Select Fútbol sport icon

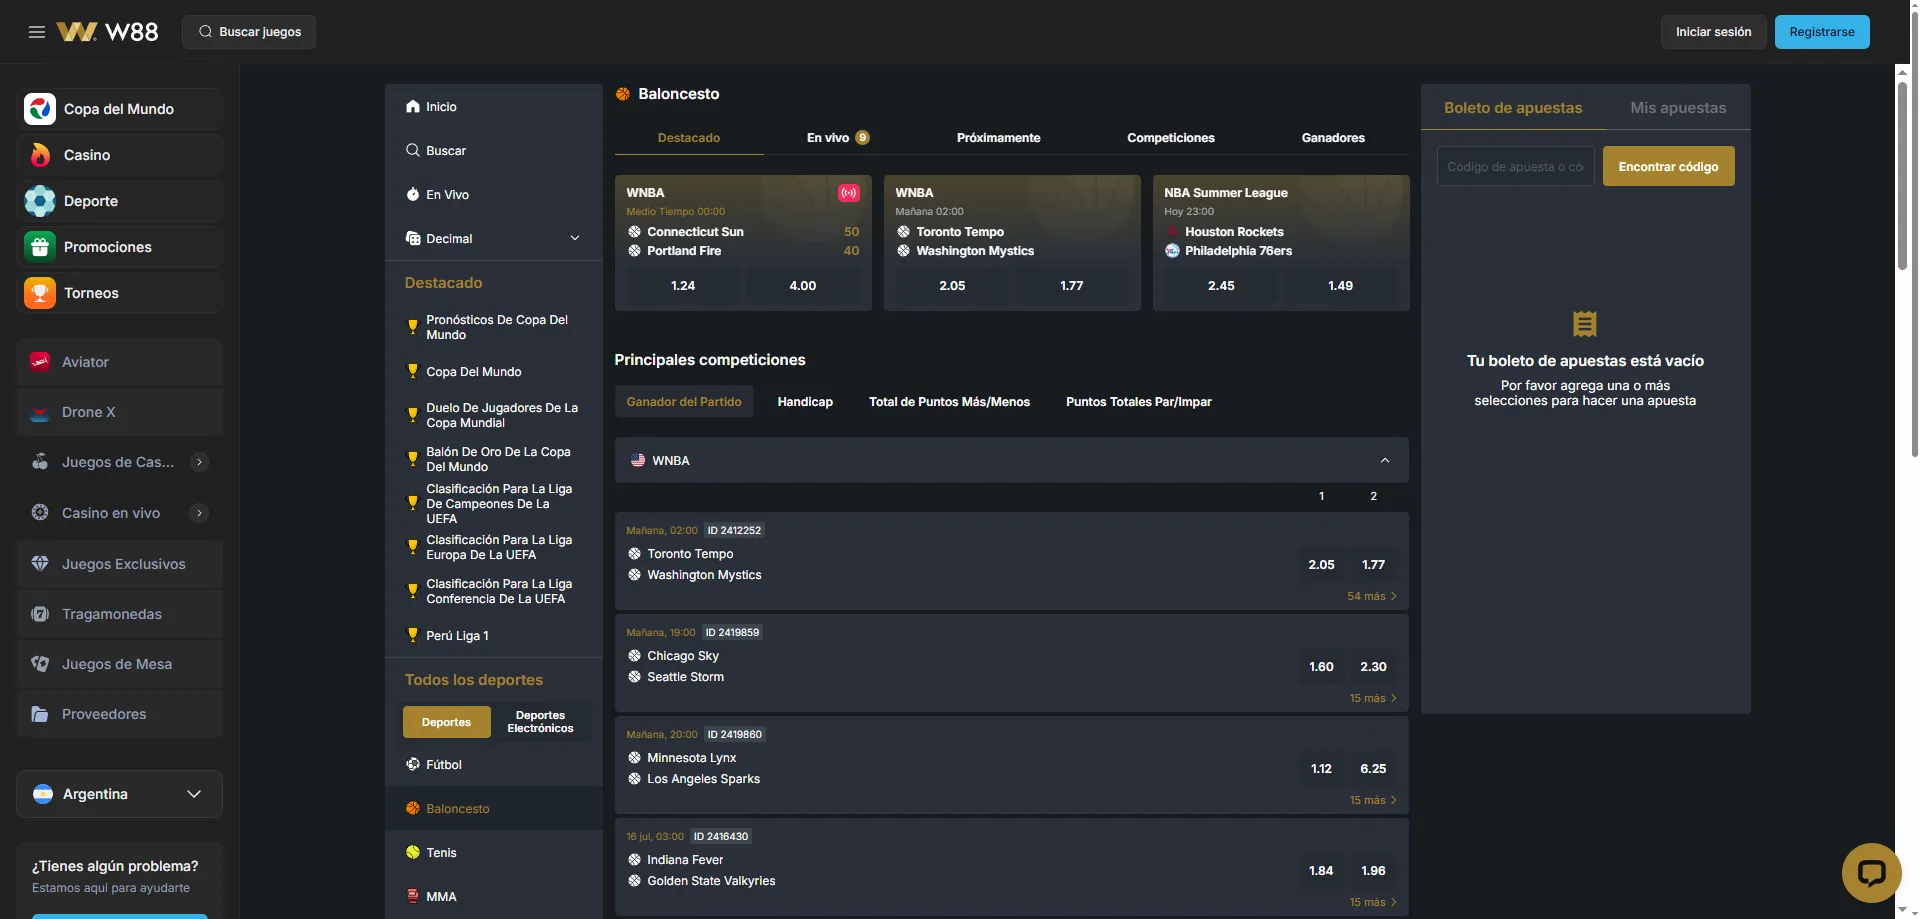click(413, 764)
